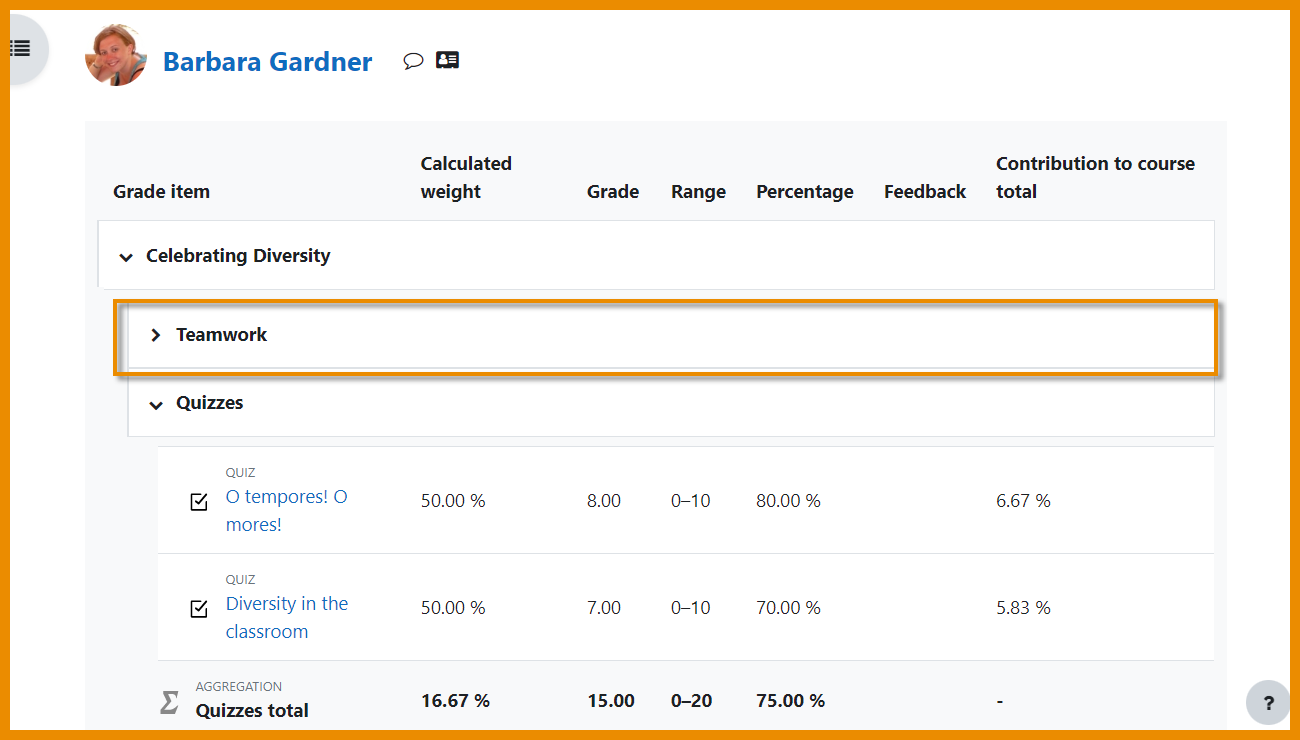
Task: Click the quiz icon beside Diversity in the classroom
Action: click(x=199, y=608)
